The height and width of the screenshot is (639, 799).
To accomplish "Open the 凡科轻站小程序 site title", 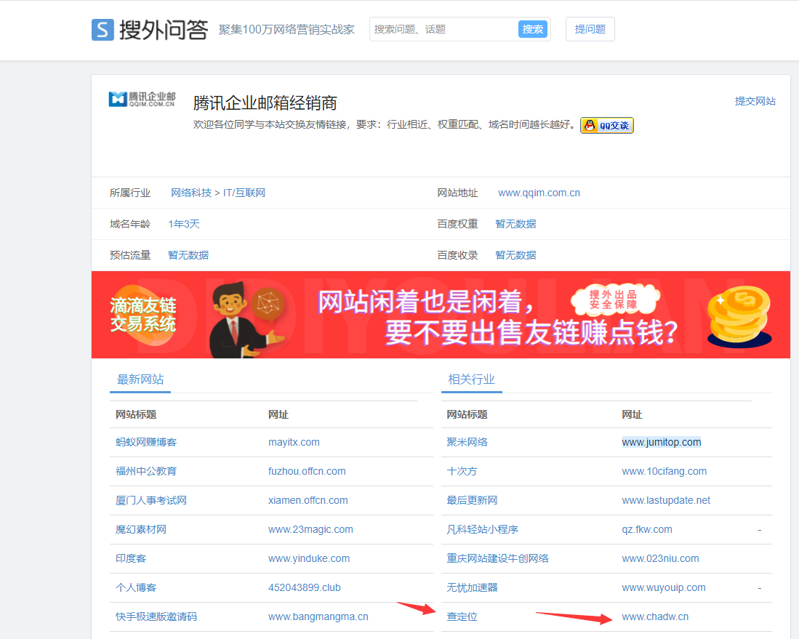I will [482, 529].
